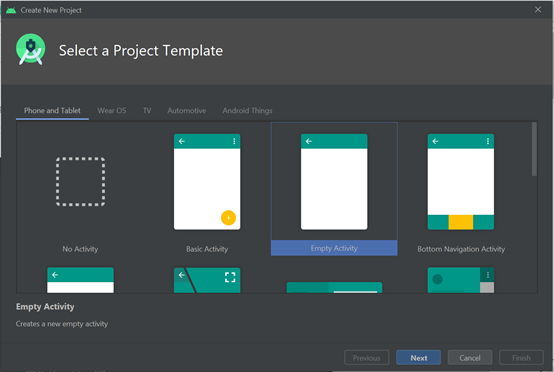Click the Previous button
This screenshot has height=372, width=554.
click(x=366, y=358)
